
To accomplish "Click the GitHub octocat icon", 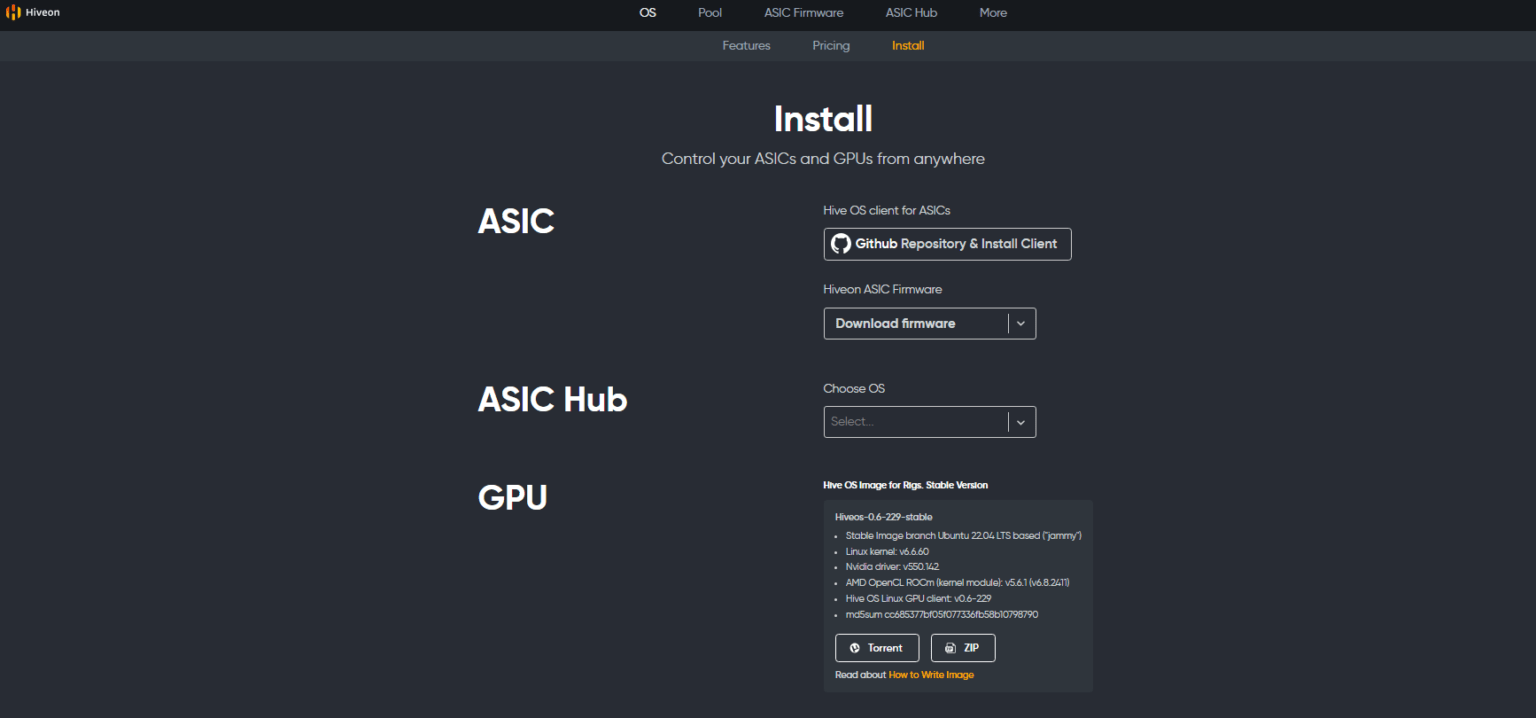I will [841, 244].
